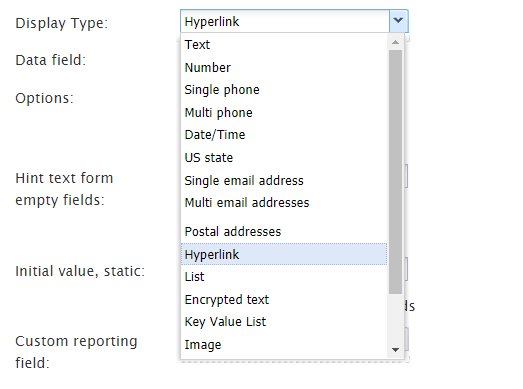This screenshot has height=389, width=523.
Task: Select the Image display type
Action: (284, 345)
